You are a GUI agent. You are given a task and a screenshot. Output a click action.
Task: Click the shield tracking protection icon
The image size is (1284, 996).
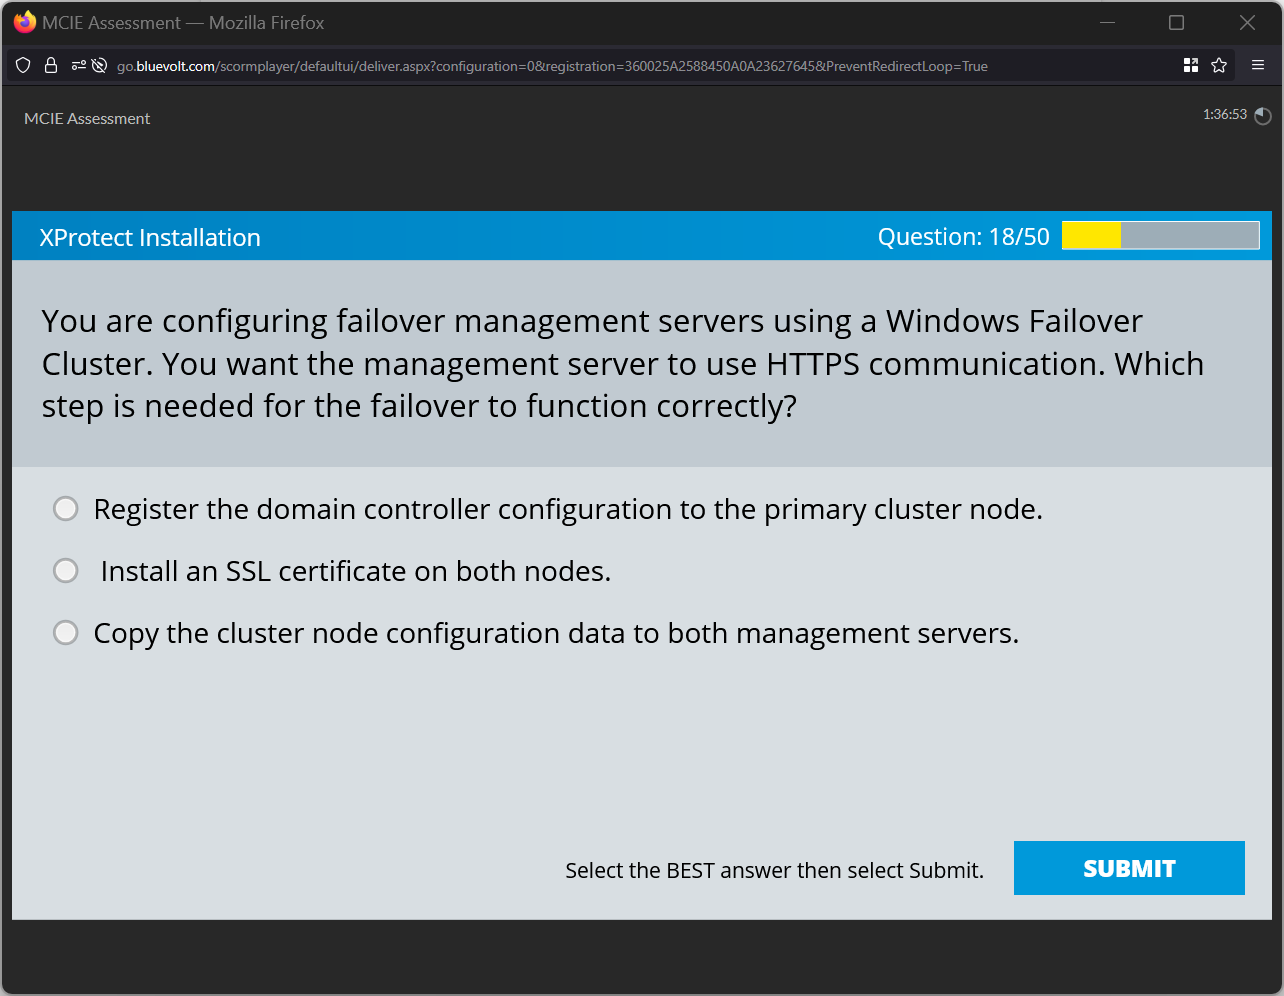tap(22, 65)
